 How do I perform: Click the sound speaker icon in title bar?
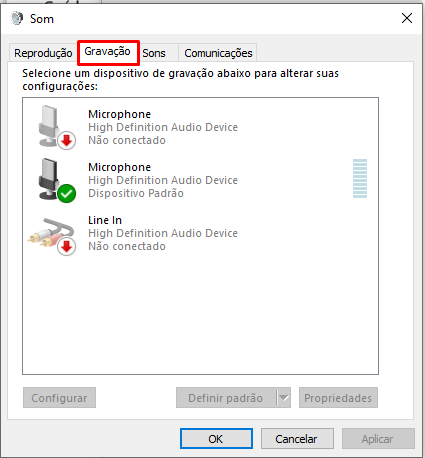[17, 18]
